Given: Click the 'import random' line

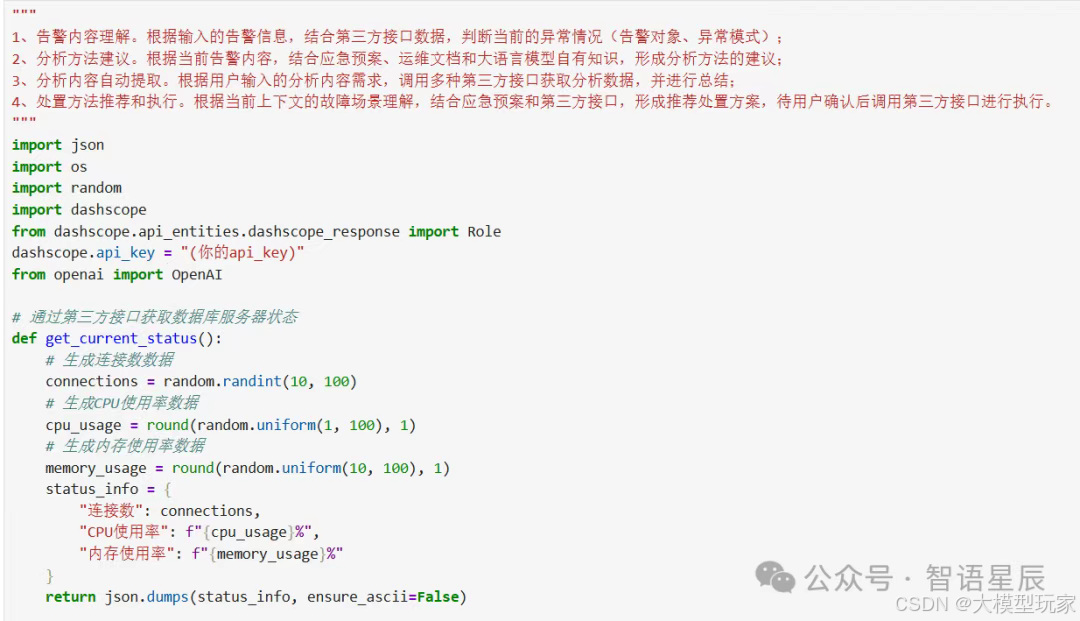Looking at the screenshot, I should (x=67, y=188).
